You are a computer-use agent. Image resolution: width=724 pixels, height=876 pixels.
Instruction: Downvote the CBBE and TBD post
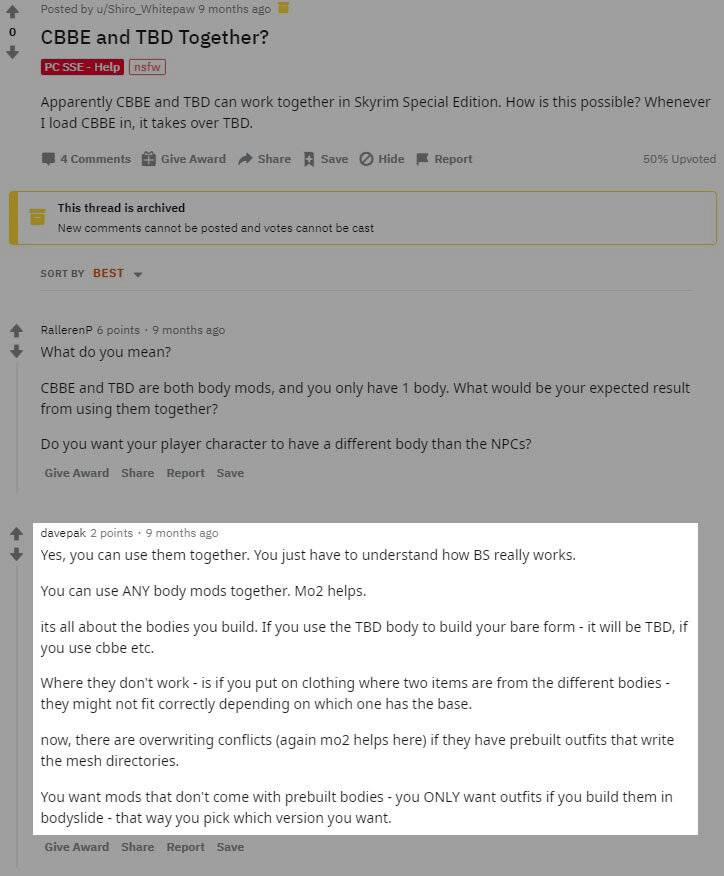12,53
